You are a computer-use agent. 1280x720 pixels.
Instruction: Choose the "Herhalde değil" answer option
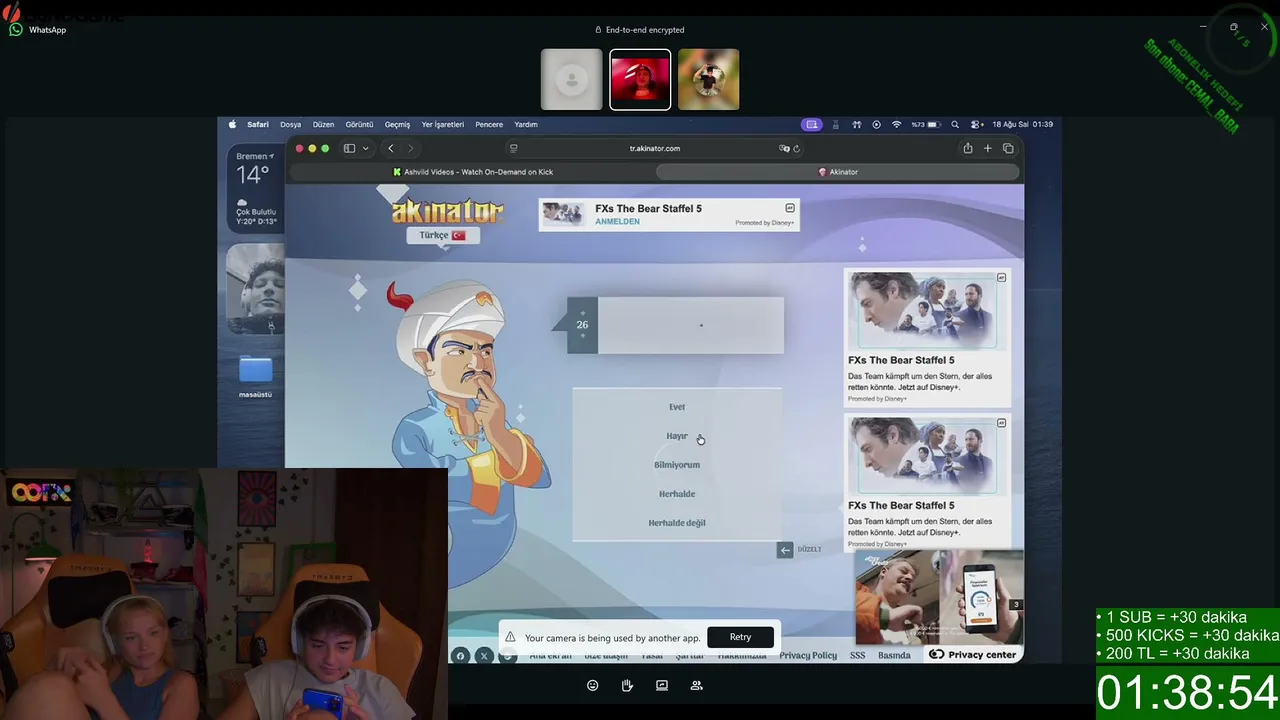click(x=677, y=523)
